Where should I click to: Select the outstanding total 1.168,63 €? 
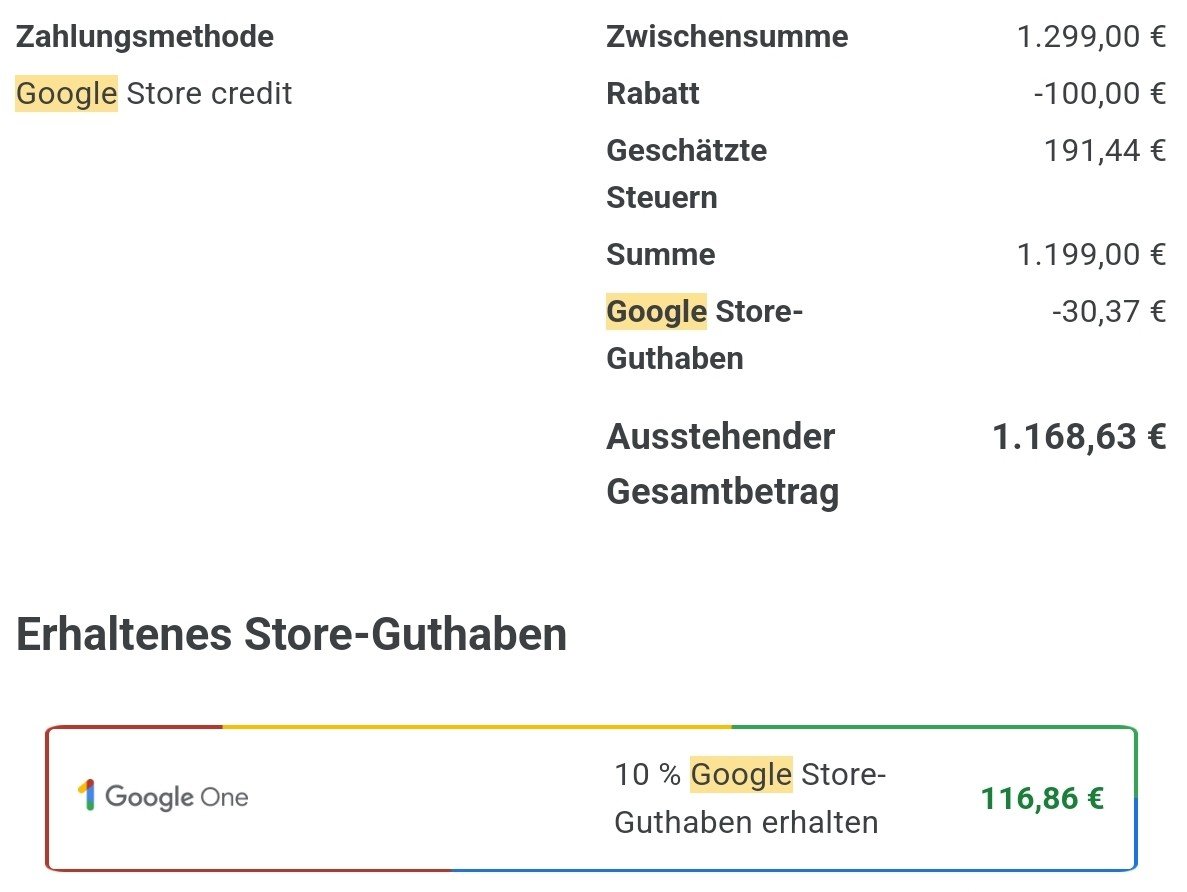tap(1079, 437)
